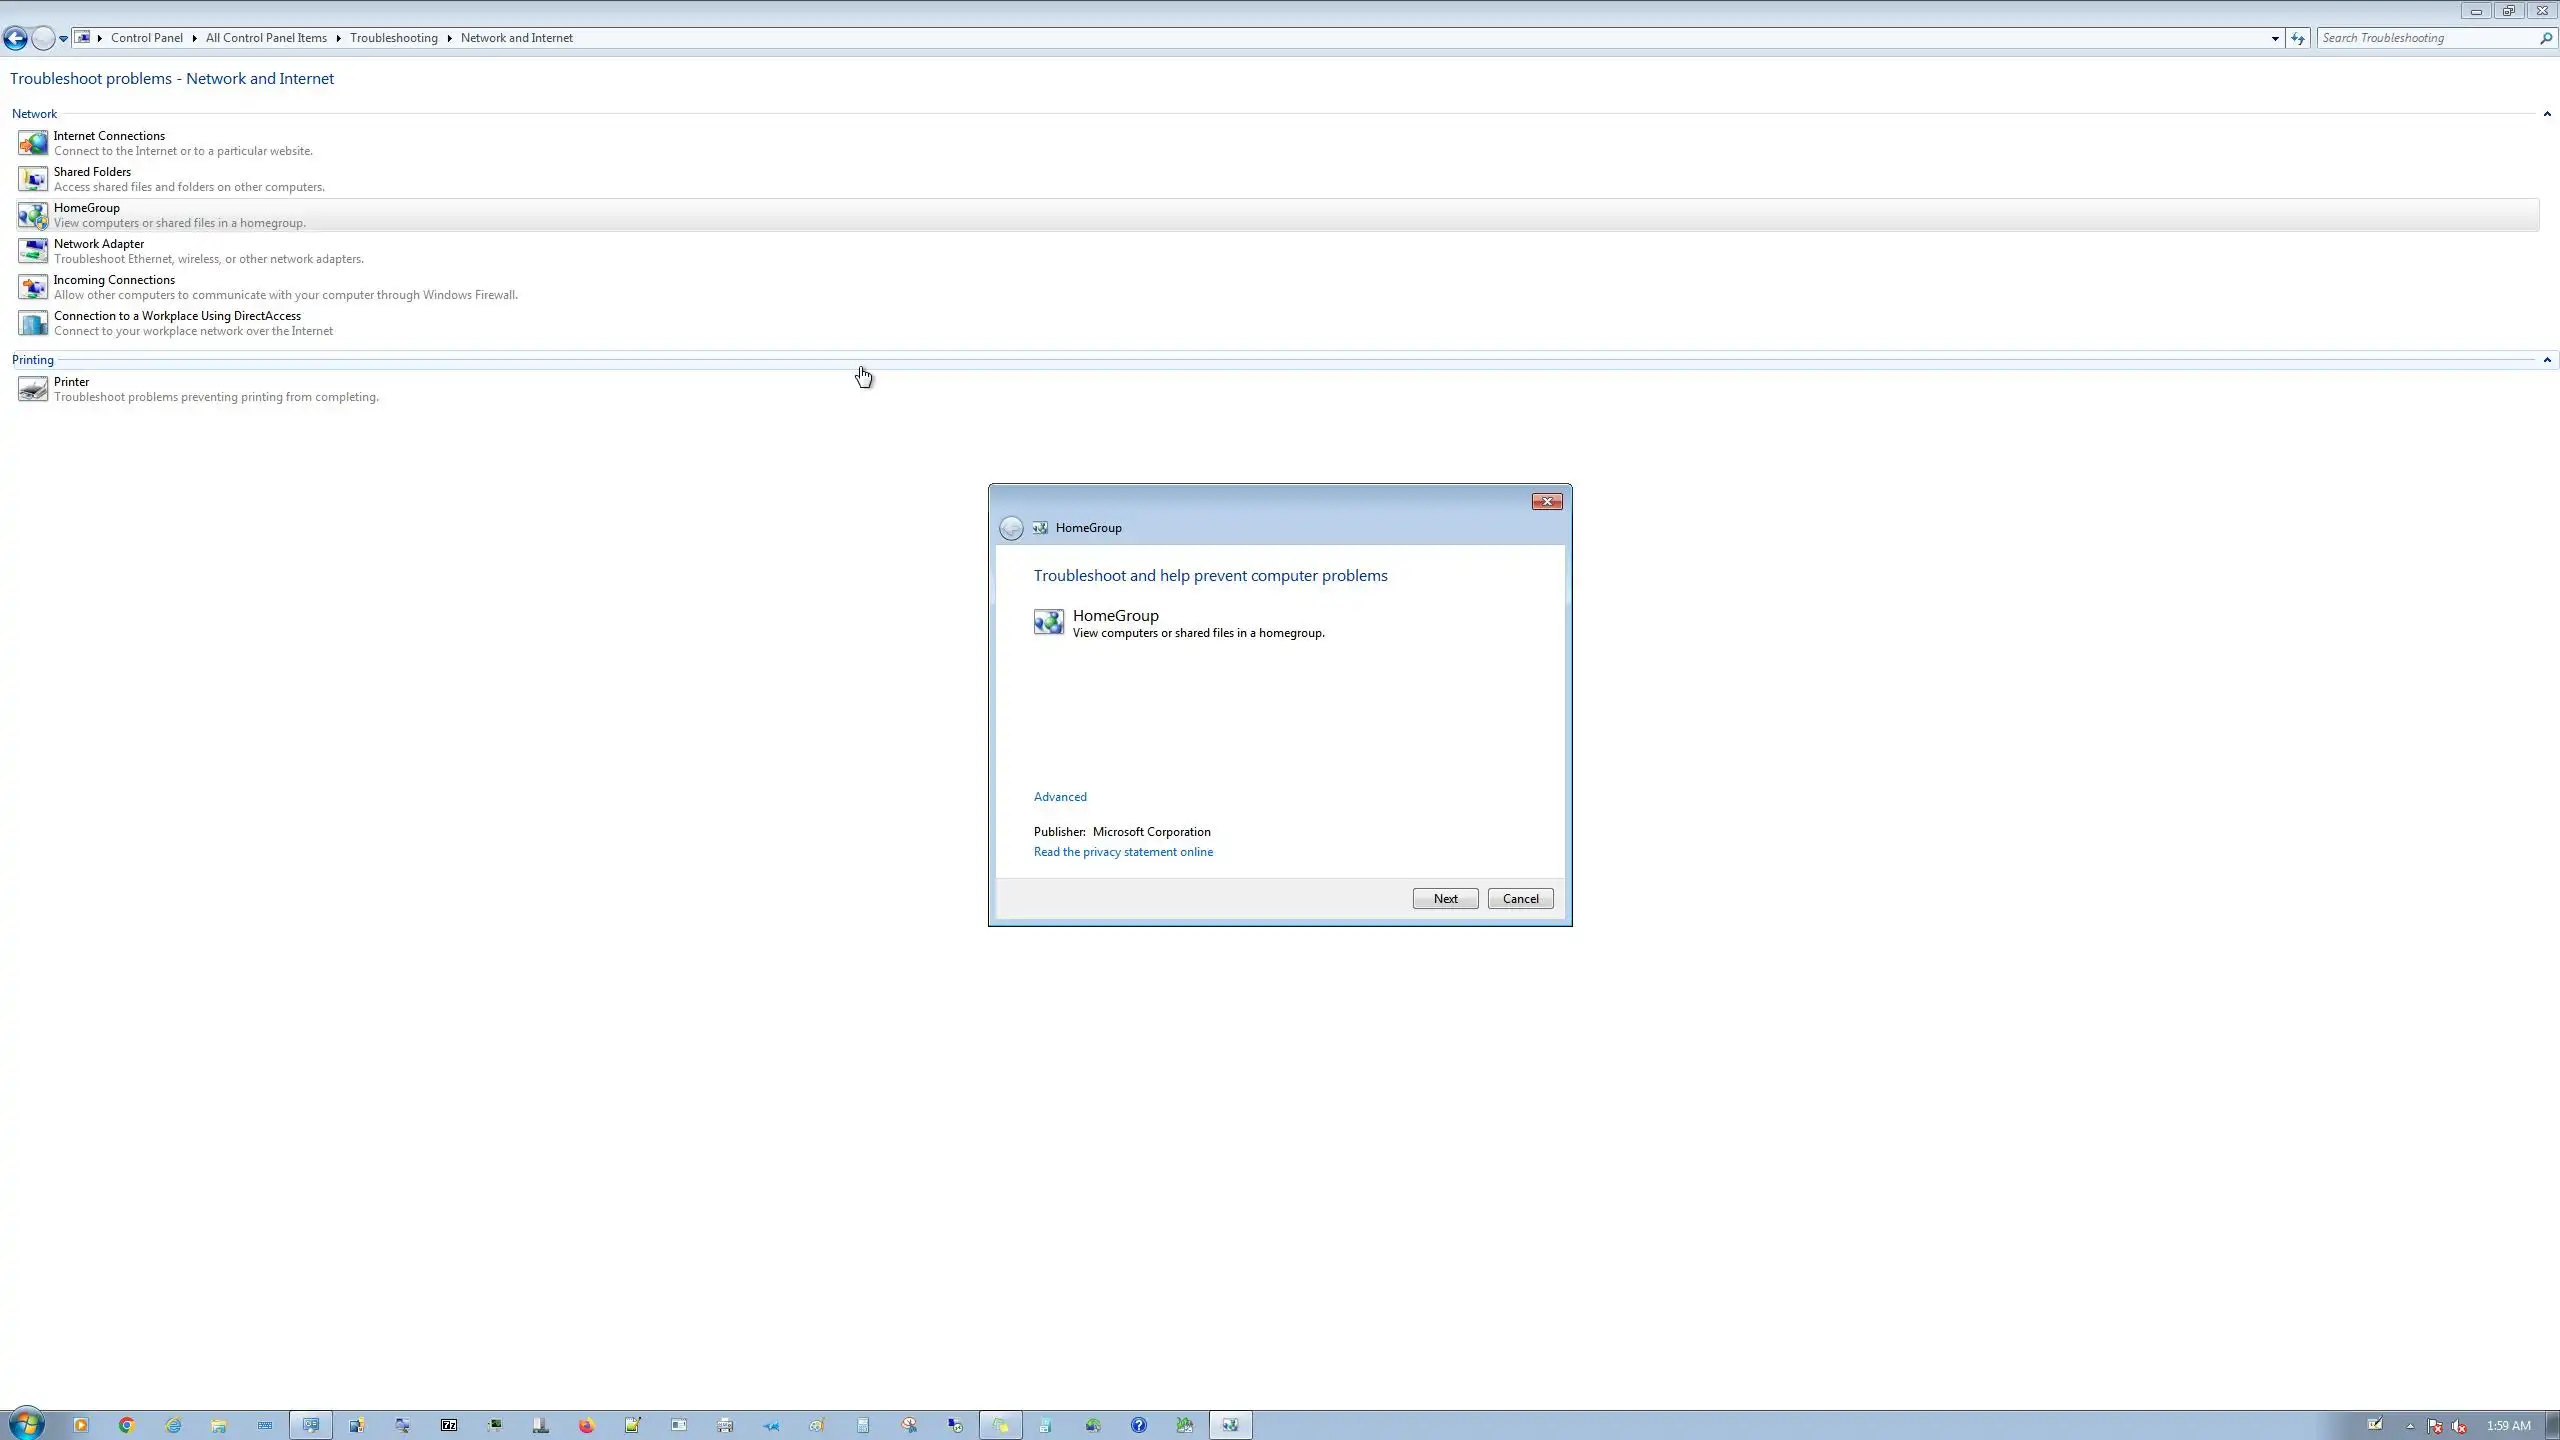
Task: Collapse the Network section
Action: [2546, 114]
